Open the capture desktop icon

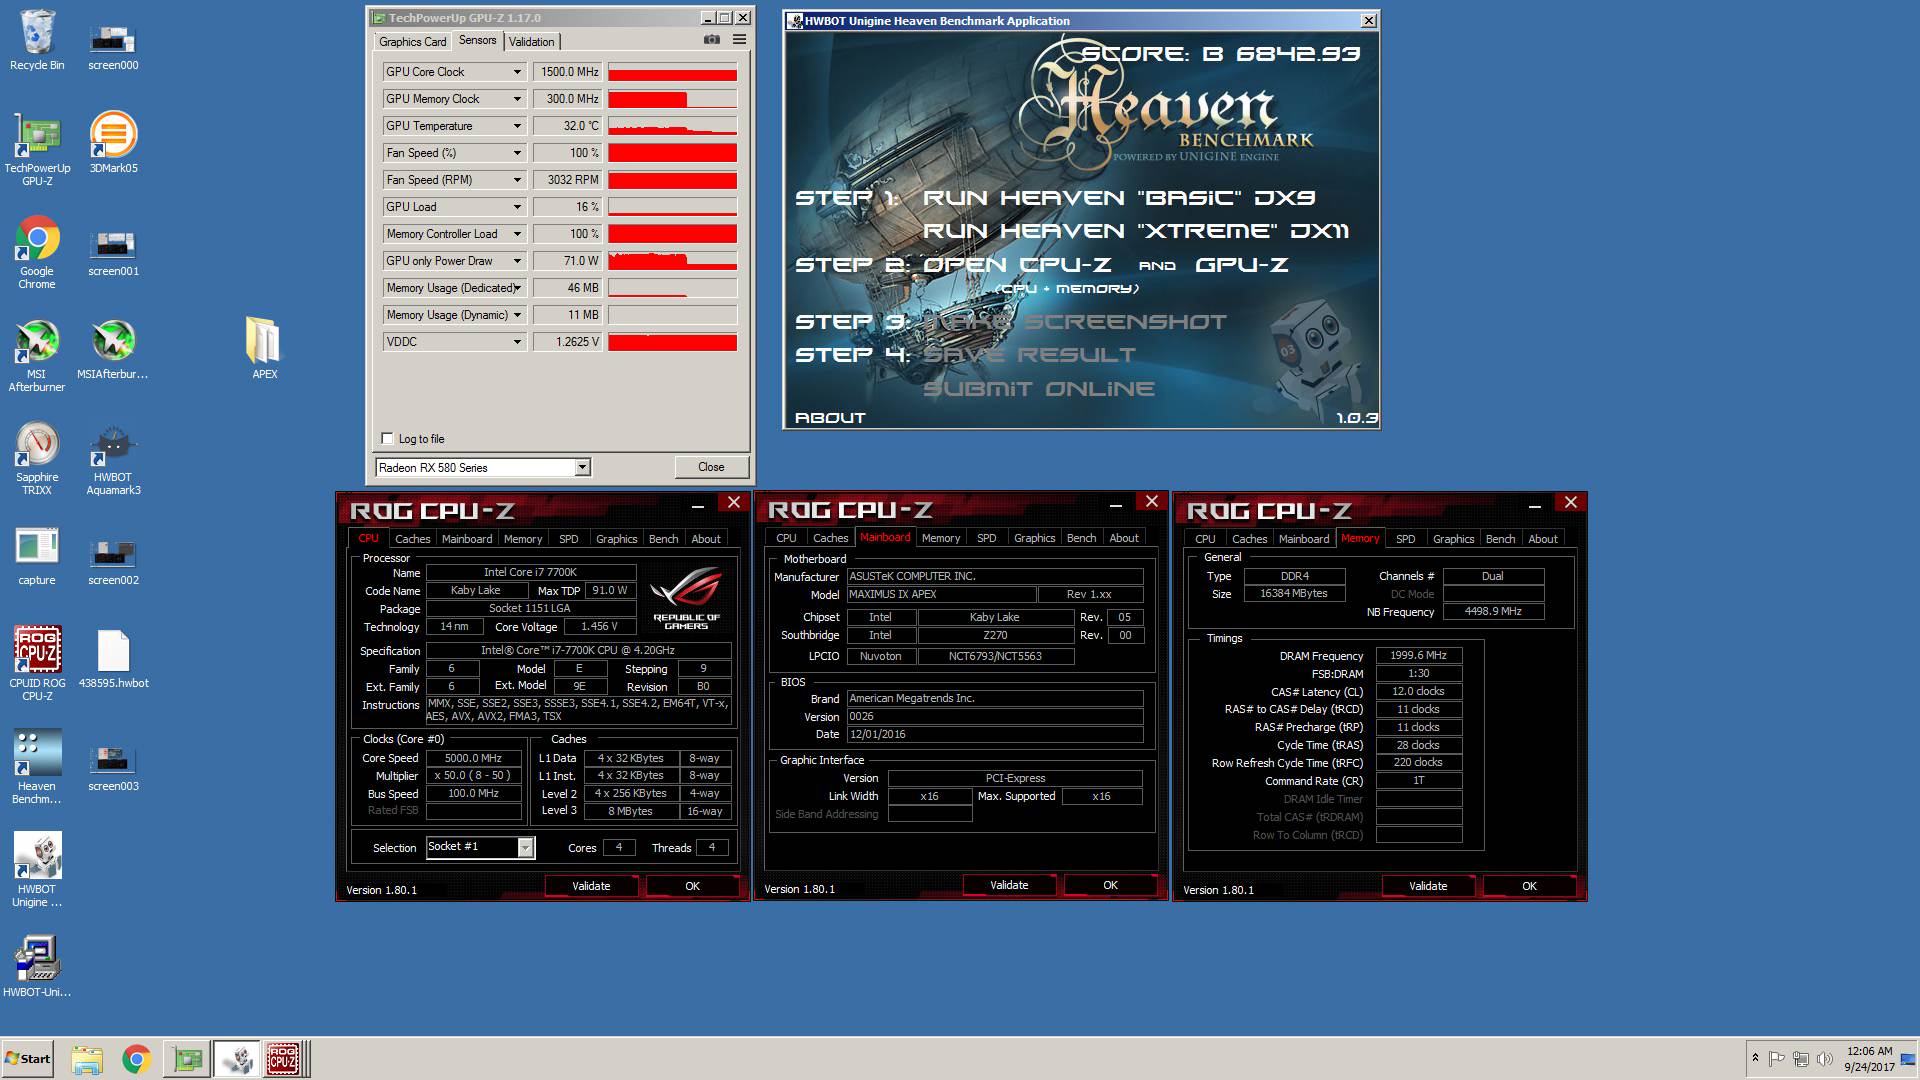37,555
